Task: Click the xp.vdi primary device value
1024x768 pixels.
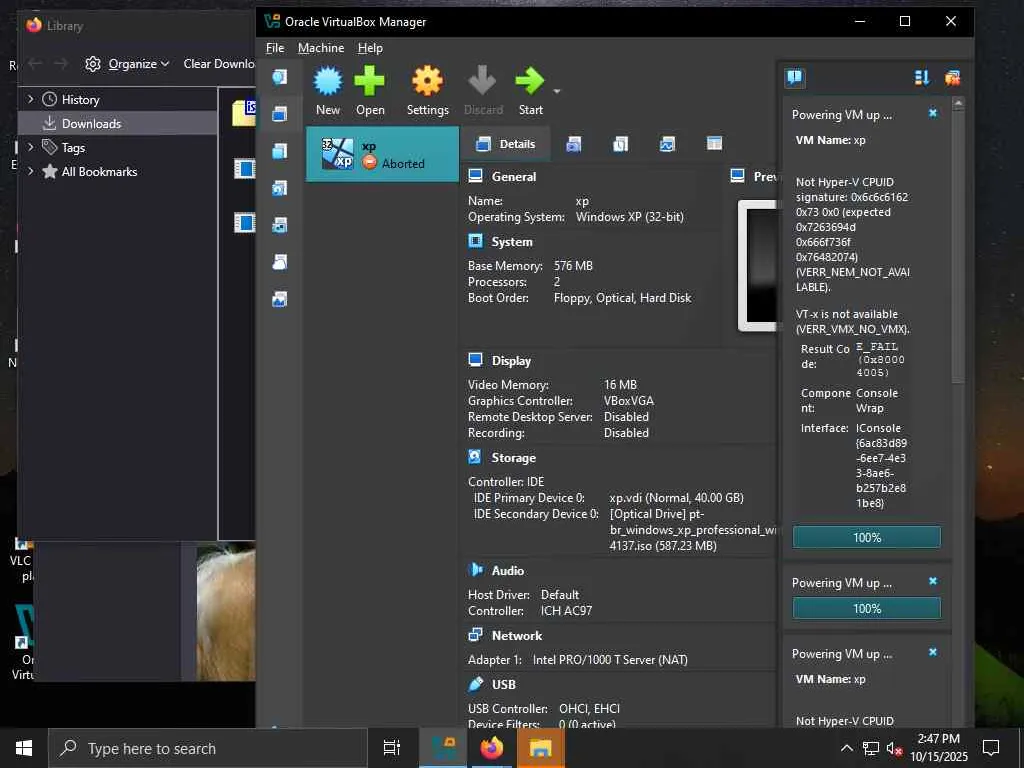Action: (676, 498)
